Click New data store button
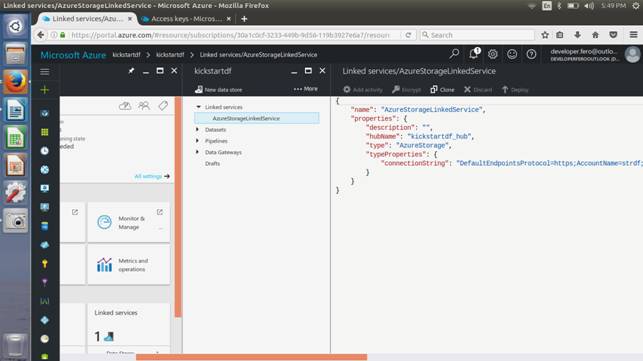 tap(219, 89)
